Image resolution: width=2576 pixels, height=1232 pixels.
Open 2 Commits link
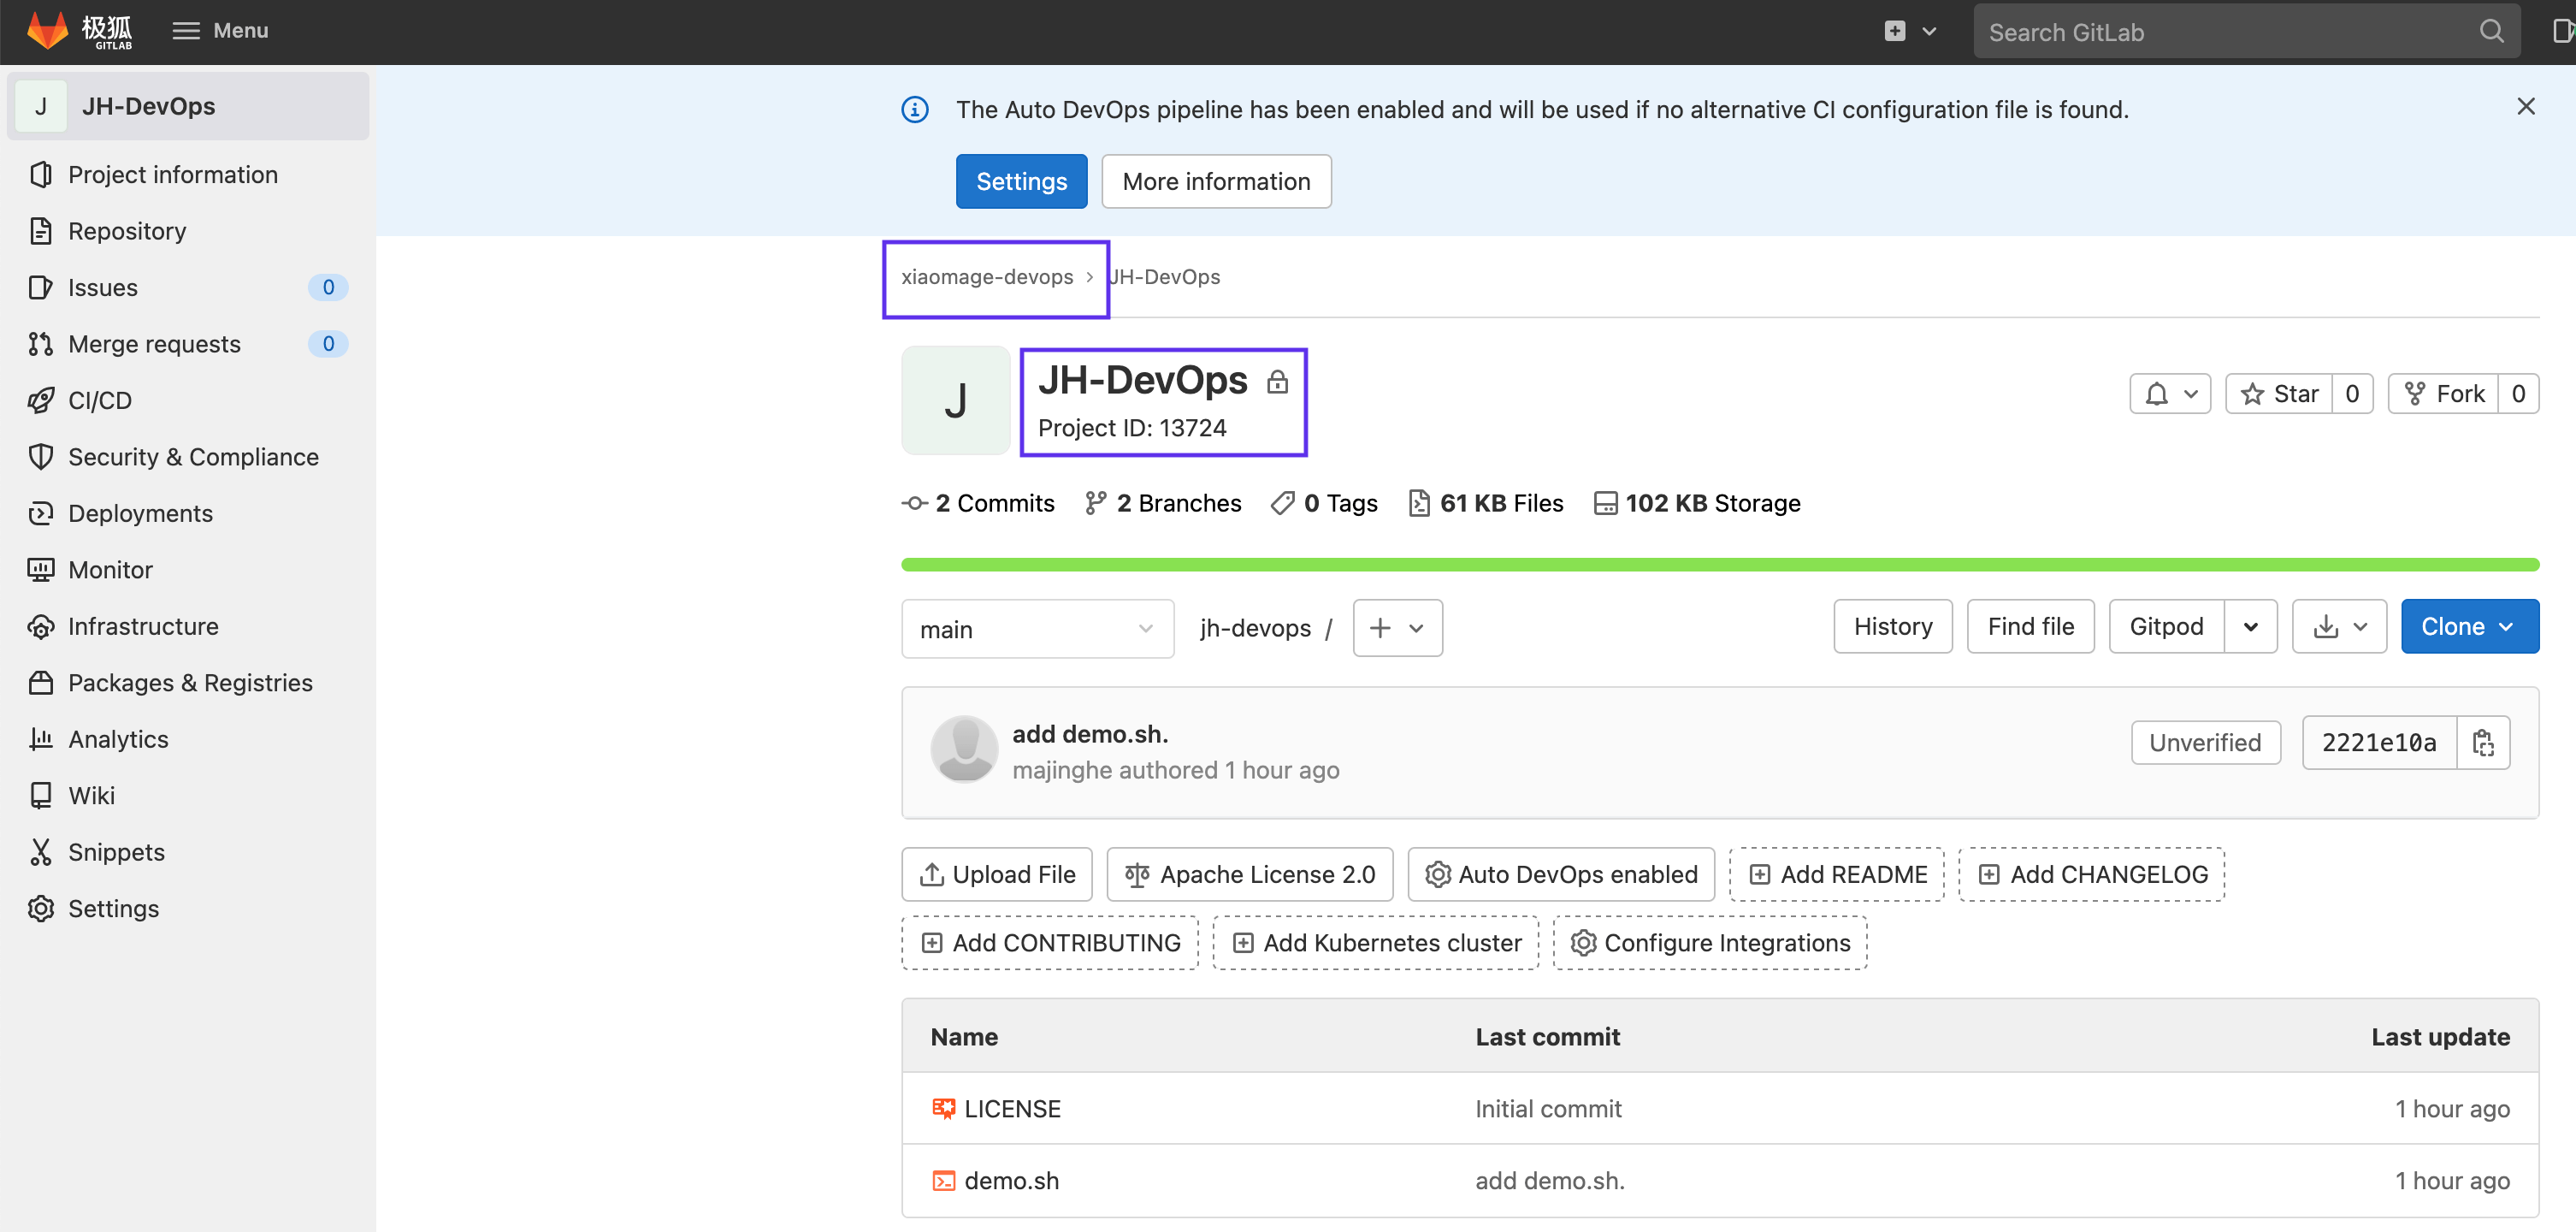click(x=978, y=503)
